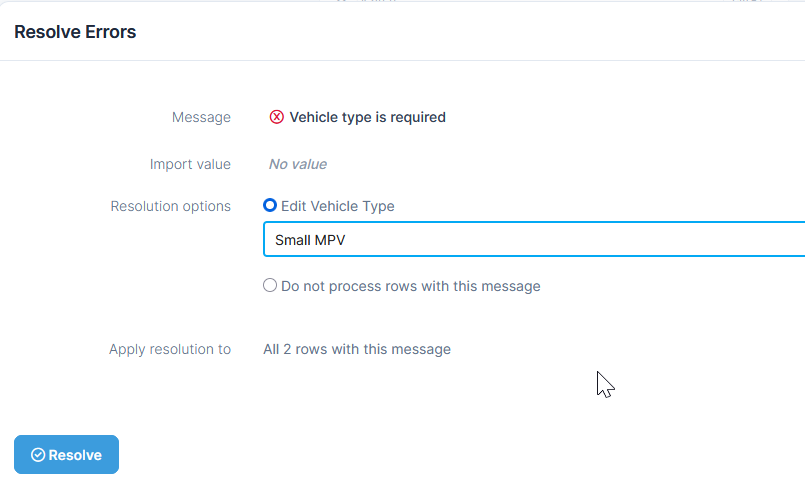Click the Resolution options field label
The image size is (805, 482).
click(x=171, y=206)
